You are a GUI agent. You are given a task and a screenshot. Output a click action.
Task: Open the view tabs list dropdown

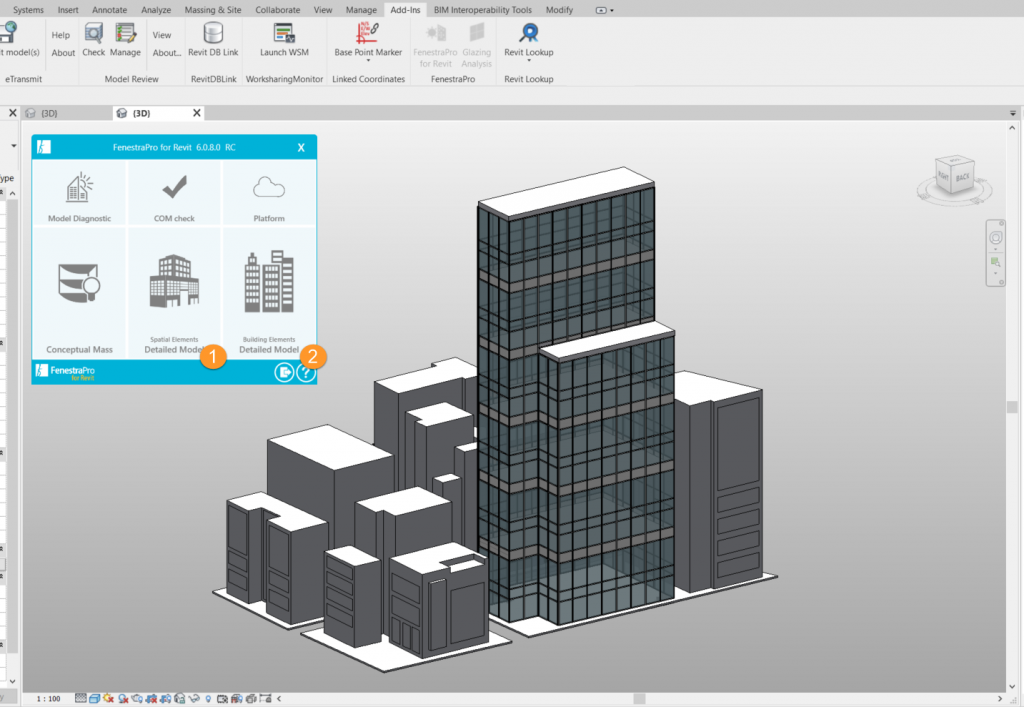1013,113
